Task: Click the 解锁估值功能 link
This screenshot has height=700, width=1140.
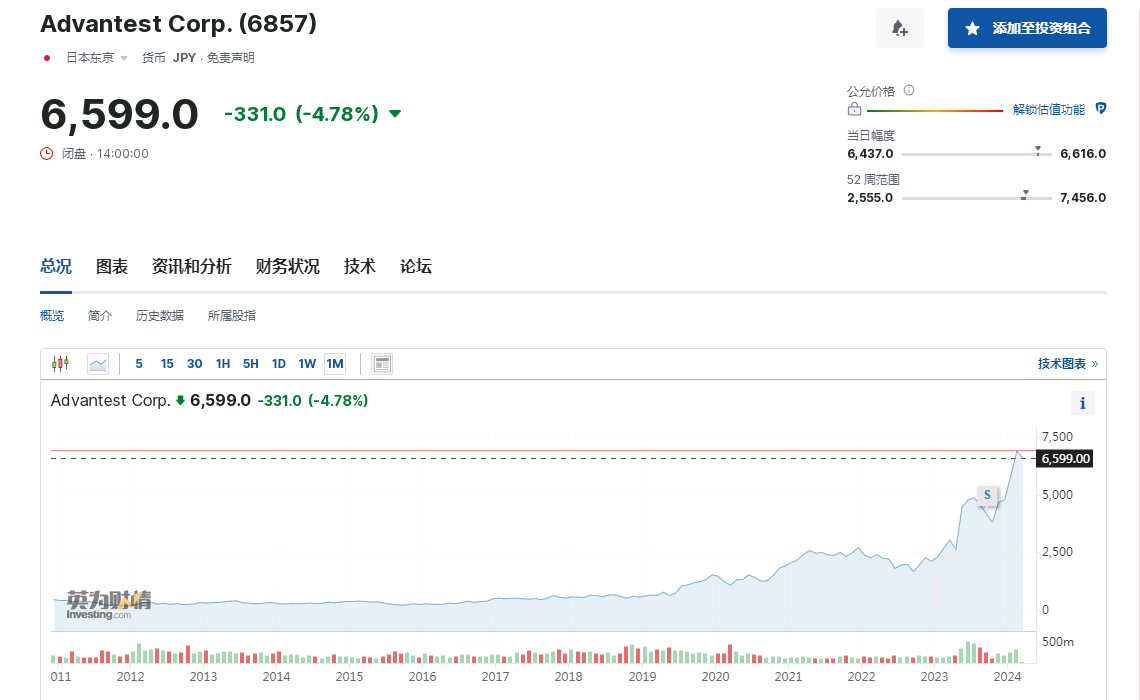Action: (1048, 110)
